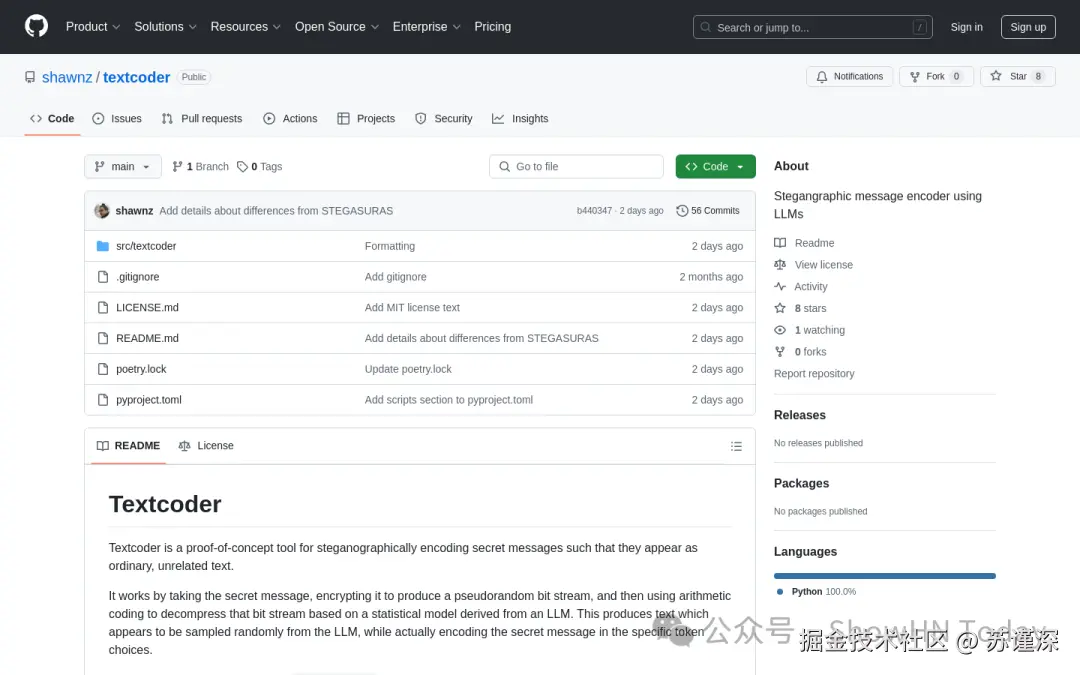Expand the Product menu
Viewport: 1080px width, 675px height.
pyautogui.click(x=93, y=27)
